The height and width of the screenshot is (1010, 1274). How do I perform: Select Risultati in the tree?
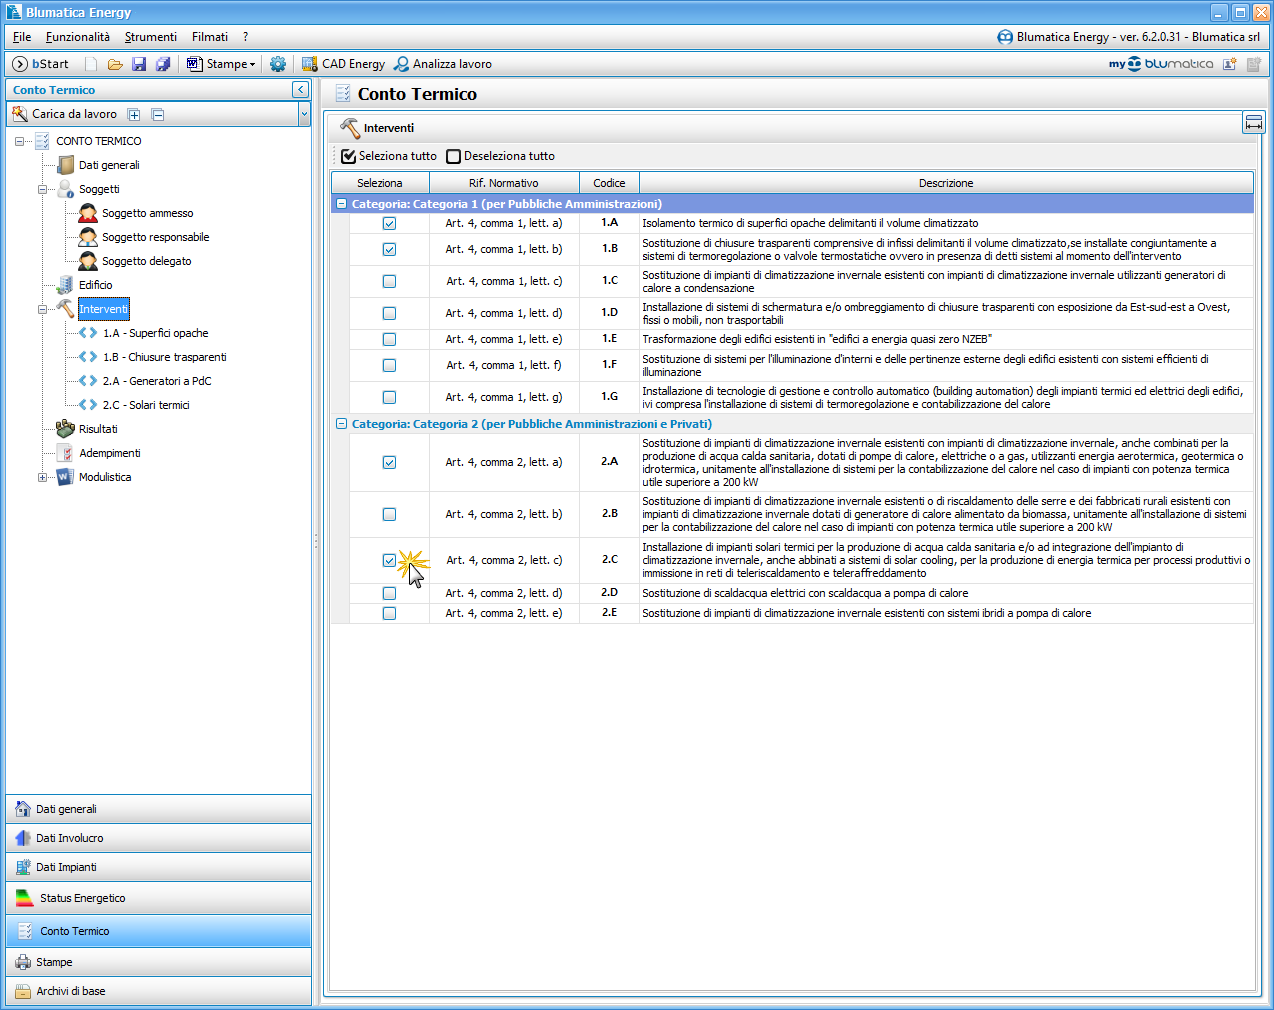click(x=98, y=429)
